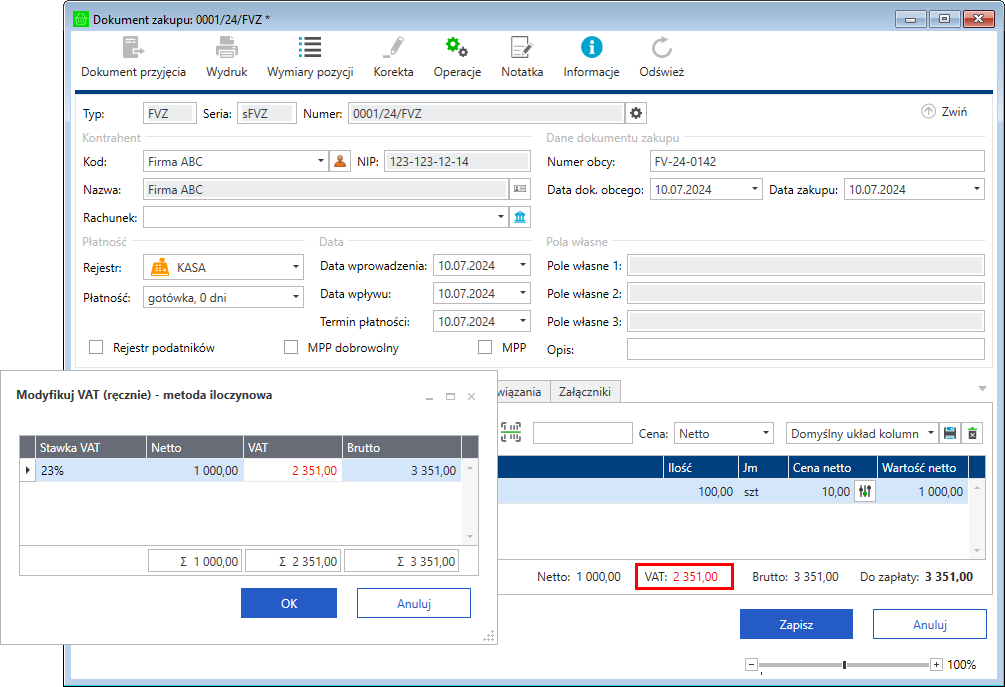Screen dimensions: 1005x687
Task: Enable the Rejestr podatników checkbox
Action: (97, 348)
